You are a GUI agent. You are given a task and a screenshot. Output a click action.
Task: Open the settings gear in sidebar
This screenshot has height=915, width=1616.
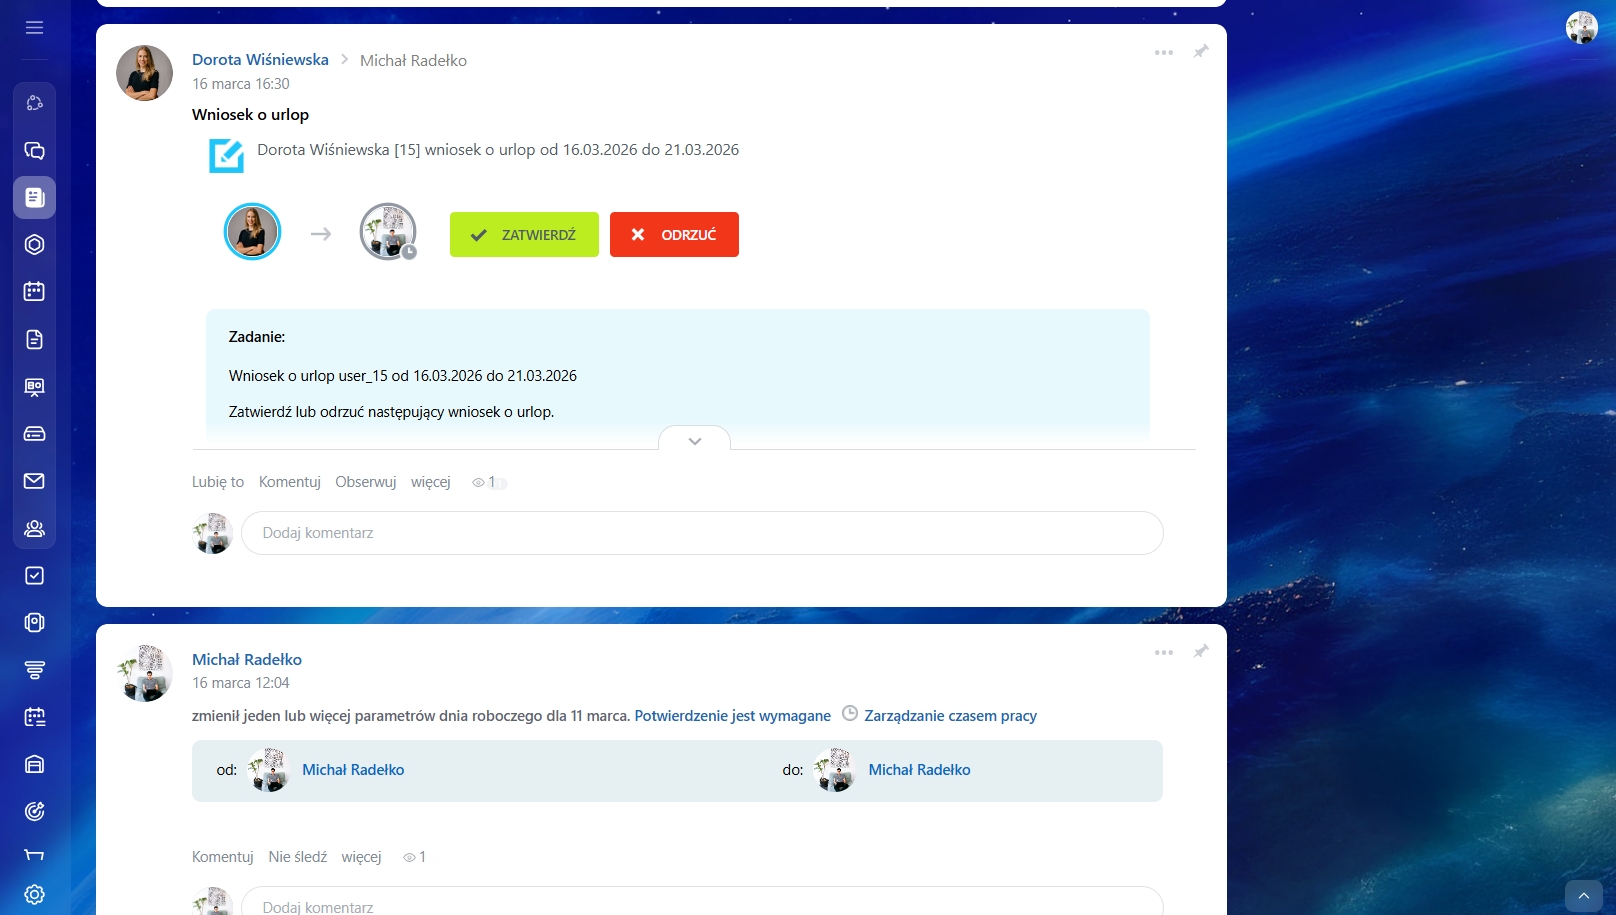[34, 894]
